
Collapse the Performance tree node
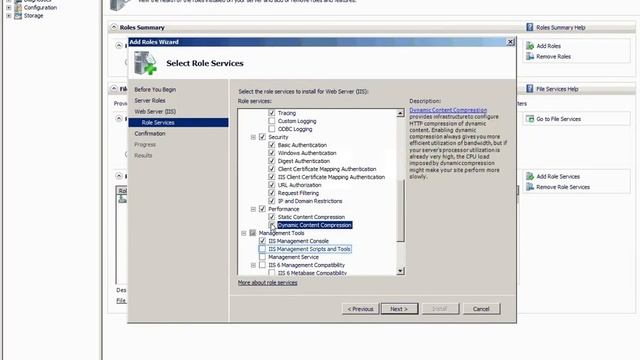click(x=253, y=209)
